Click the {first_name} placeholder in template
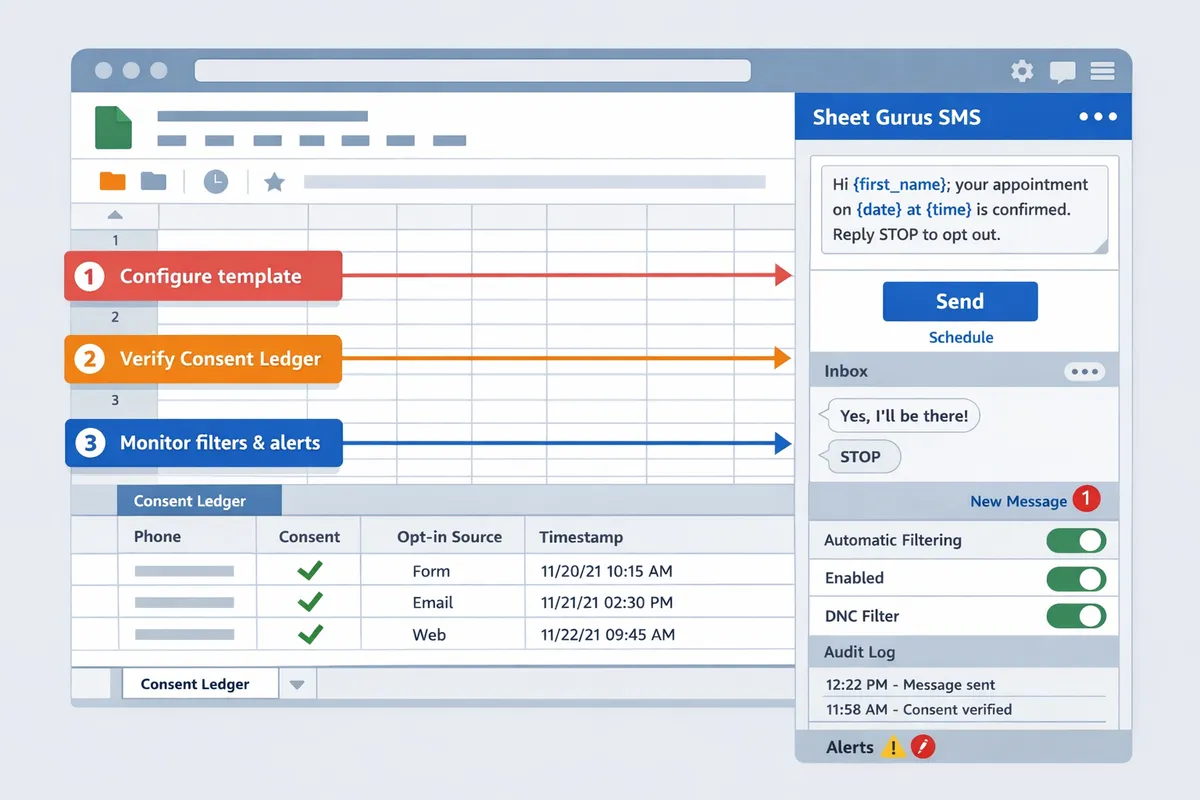Viewport: 1200px width, 800px height. [901, 185]
